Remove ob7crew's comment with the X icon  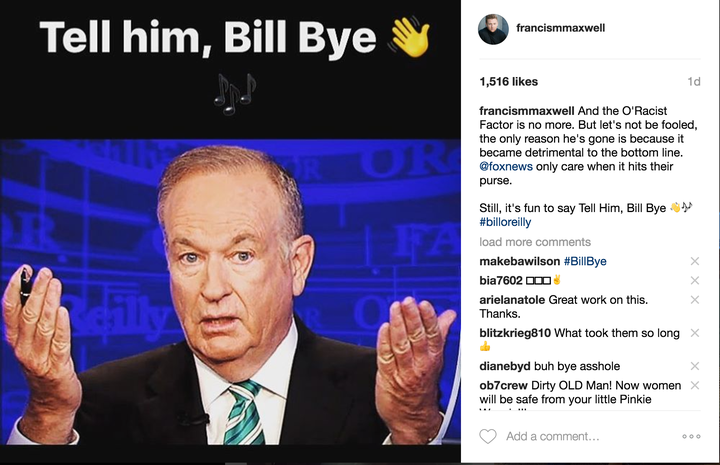[695, 385]
